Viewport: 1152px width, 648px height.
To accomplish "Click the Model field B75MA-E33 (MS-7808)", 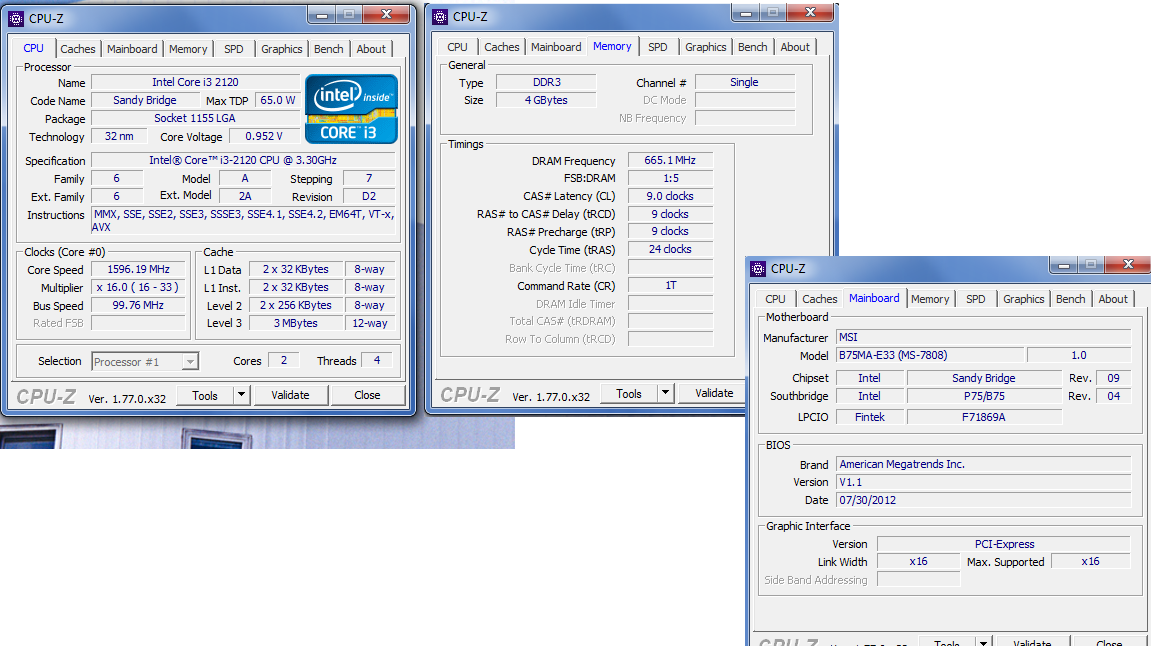I will coord(929,356).
